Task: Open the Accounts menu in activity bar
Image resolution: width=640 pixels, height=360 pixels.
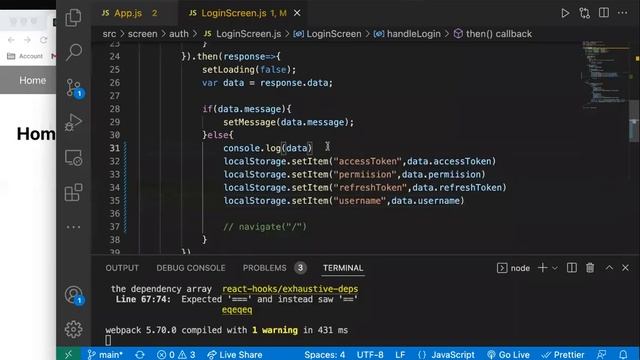Action: tap(74, 295)
